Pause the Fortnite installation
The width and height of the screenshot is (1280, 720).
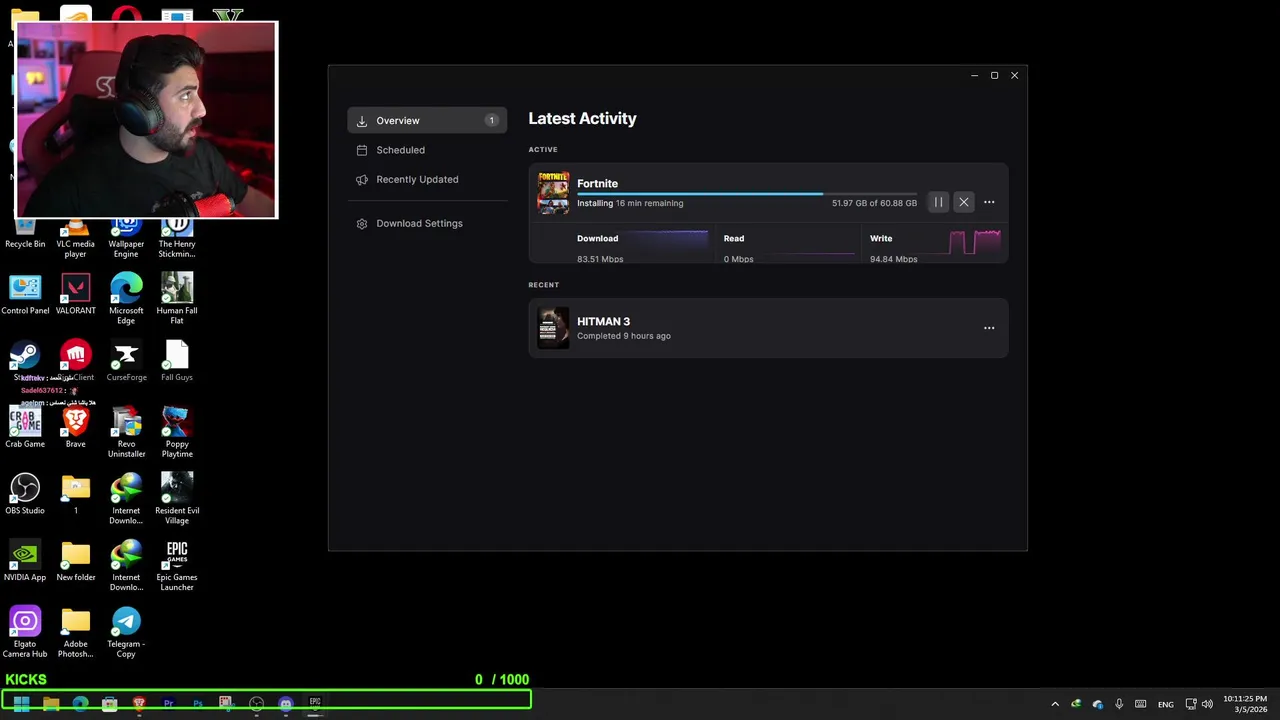click(x=938, y=202)
